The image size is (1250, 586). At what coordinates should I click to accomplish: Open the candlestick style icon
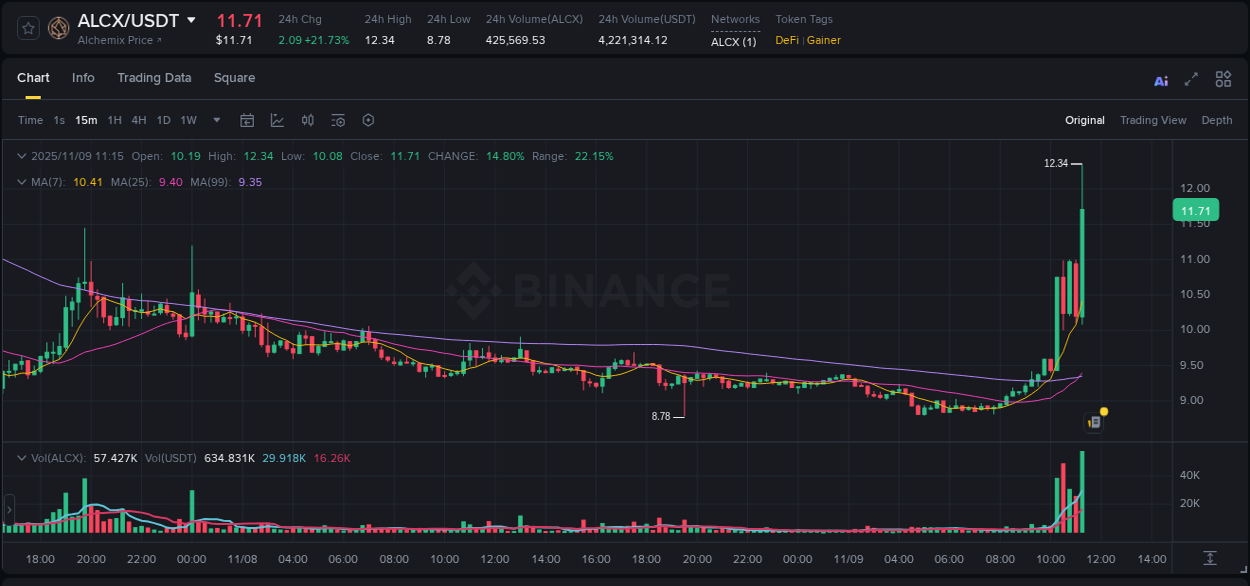click(x=307, y=120)
